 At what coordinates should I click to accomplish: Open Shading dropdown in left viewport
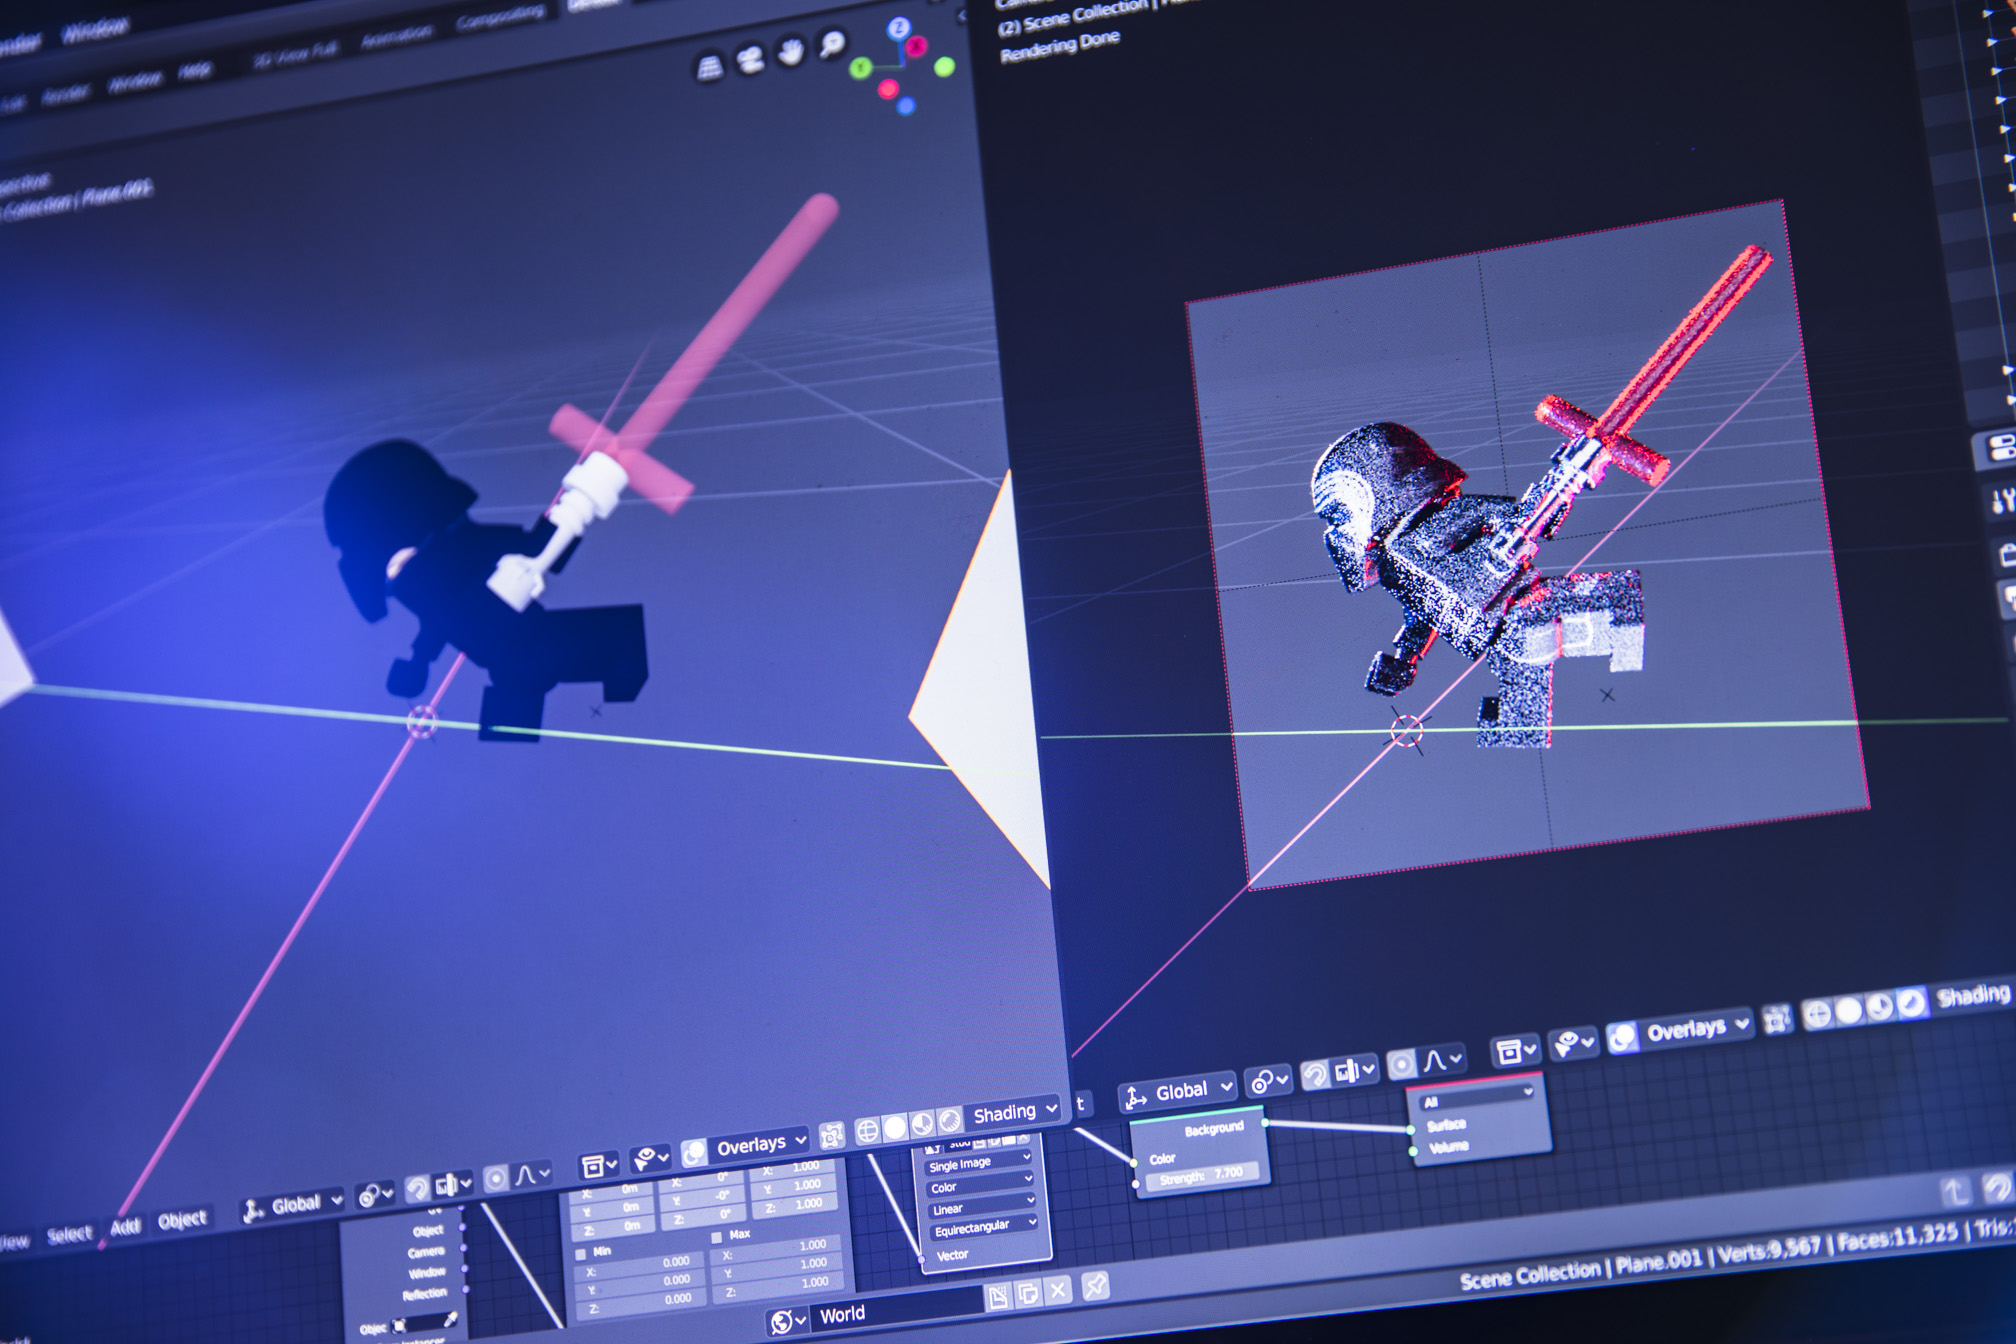pyautogui.click(x=1014, y=1112)
